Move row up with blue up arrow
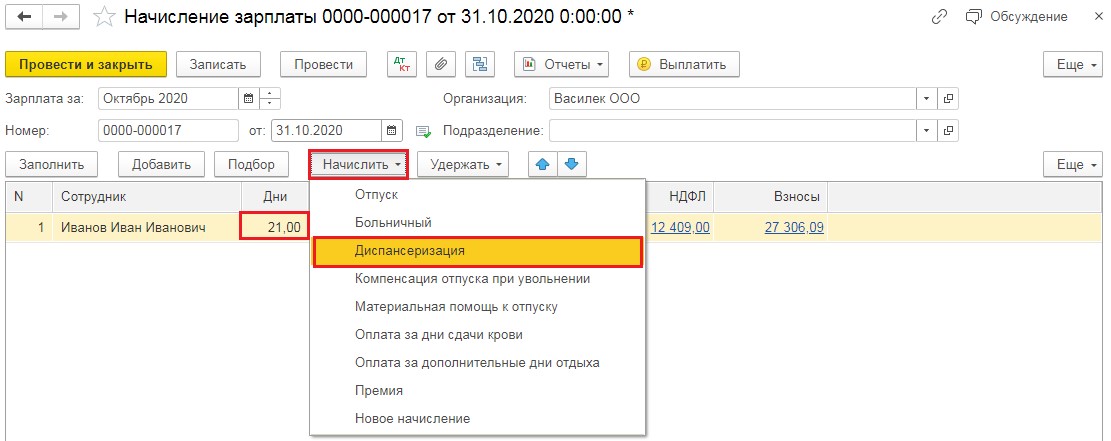 (x=543, y=164)
